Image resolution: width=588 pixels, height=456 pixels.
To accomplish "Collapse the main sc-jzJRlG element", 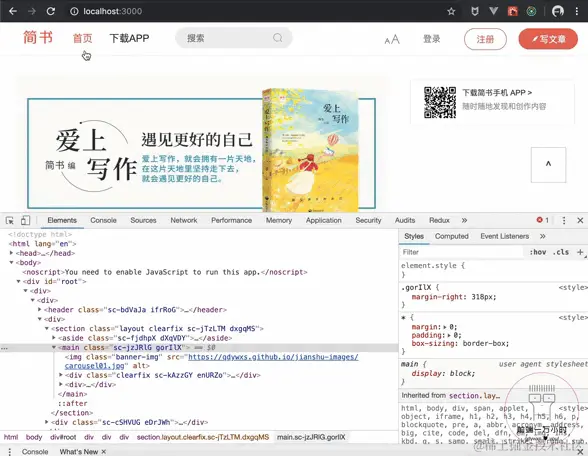I will pyautogui.click(x=54, y=347).
